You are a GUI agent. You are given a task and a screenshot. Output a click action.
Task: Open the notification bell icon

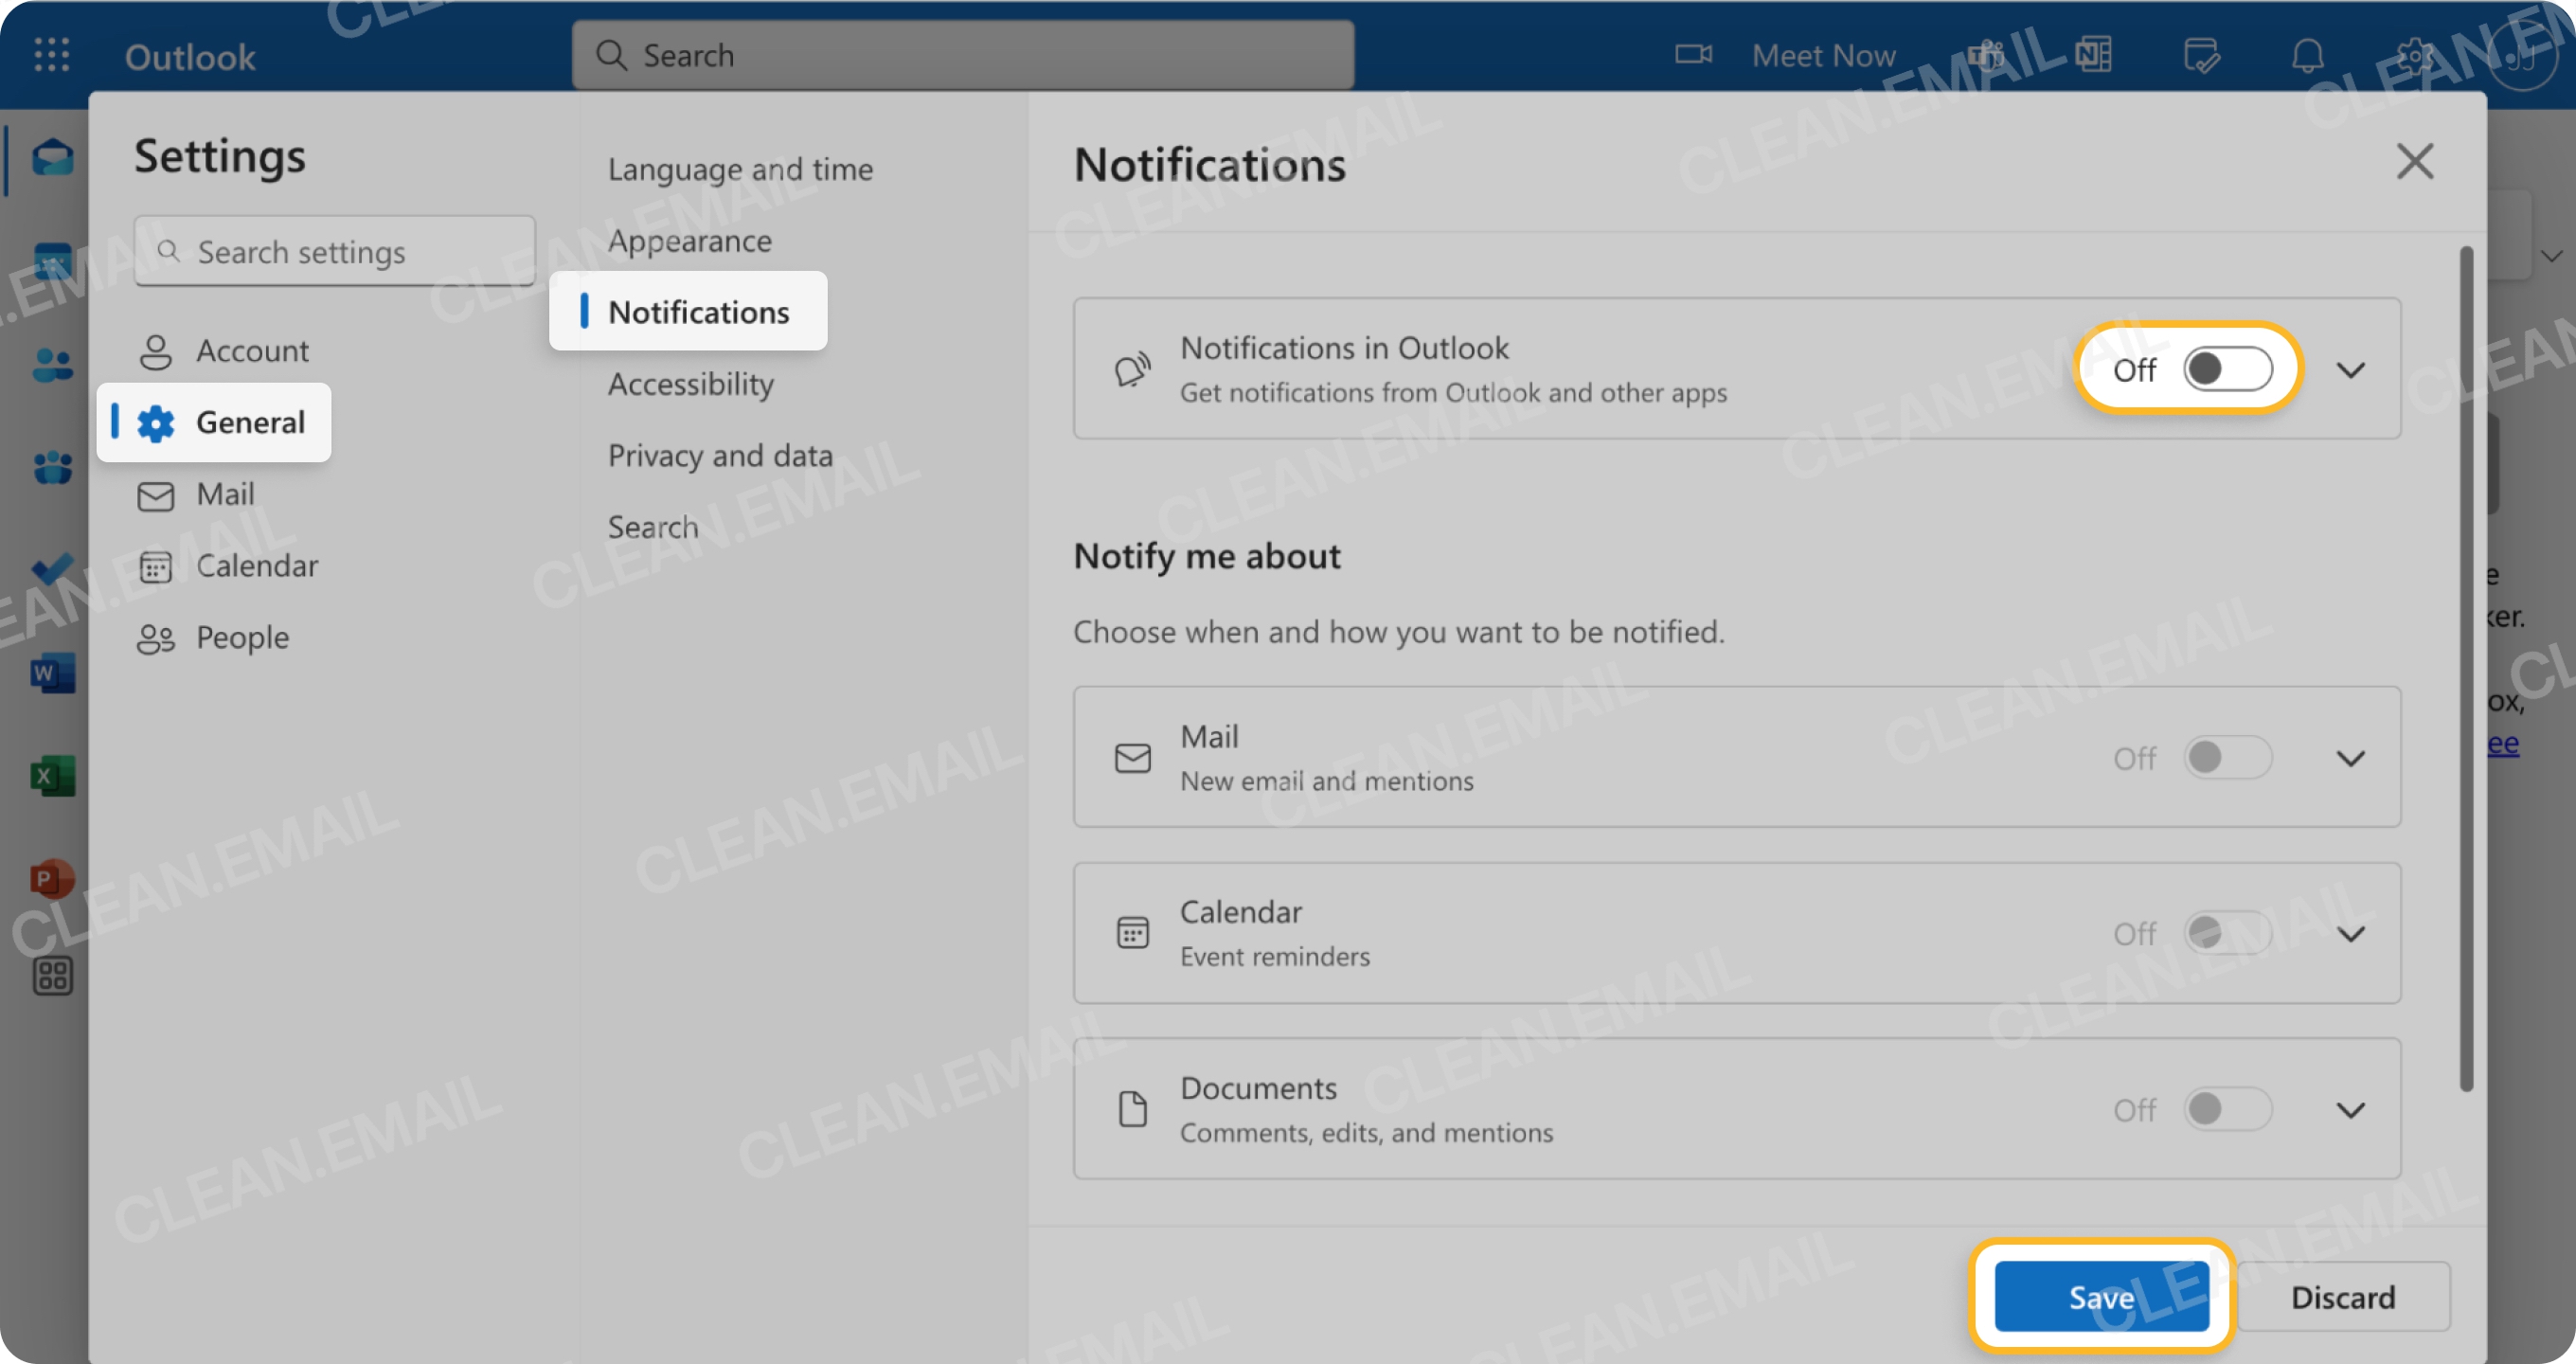[x=2308, y=55]
